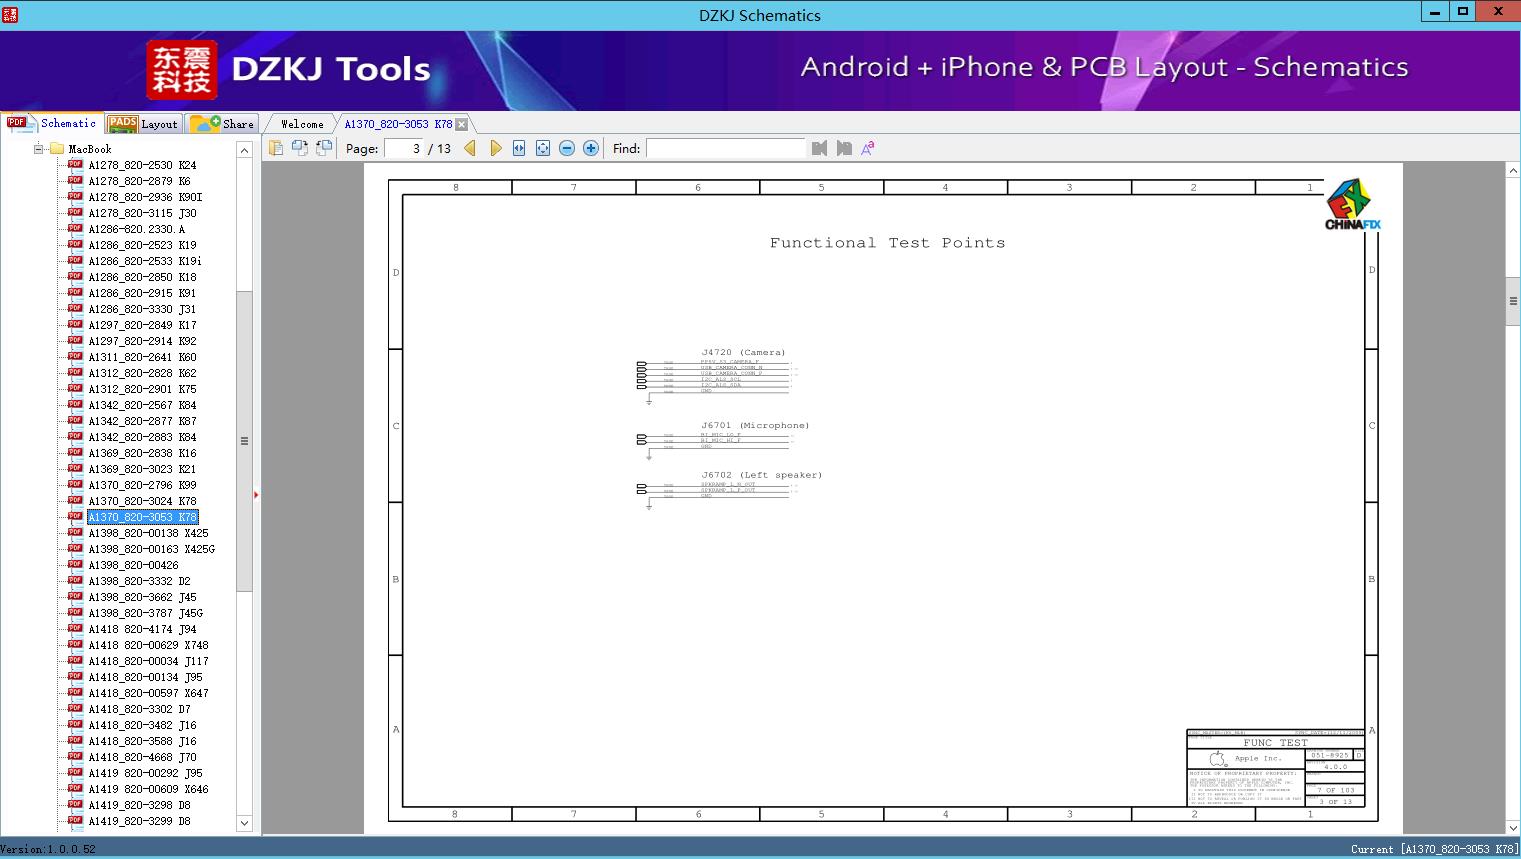Open schematic A1286_820-3330 J31
Image resolution: width=1521 pixels, height=859 pixels.
142,309
